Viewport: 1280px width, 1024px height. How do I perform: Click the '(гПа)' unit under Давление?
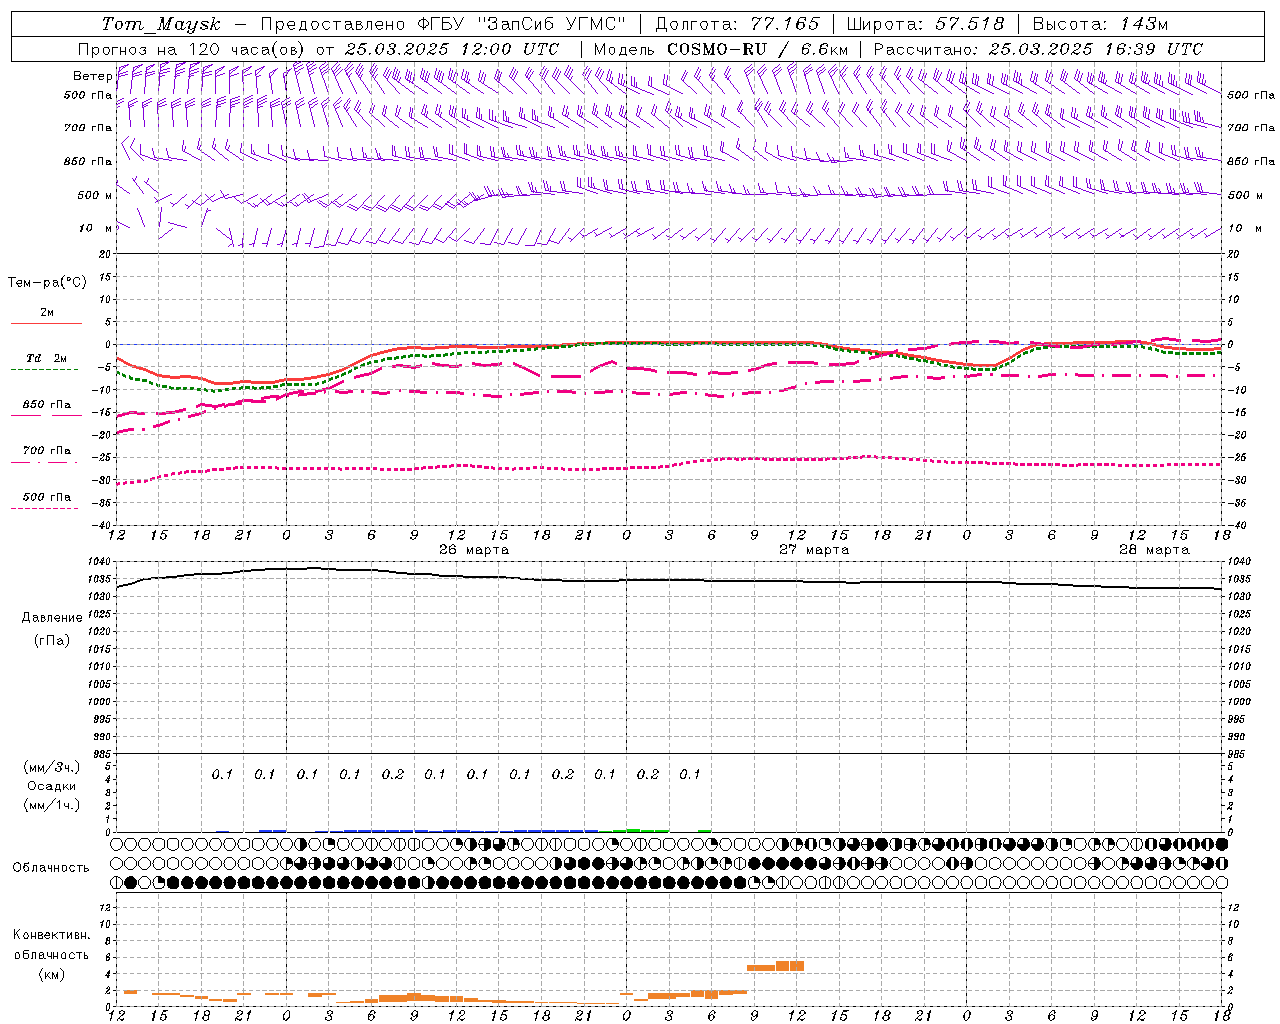coord(52,641)
